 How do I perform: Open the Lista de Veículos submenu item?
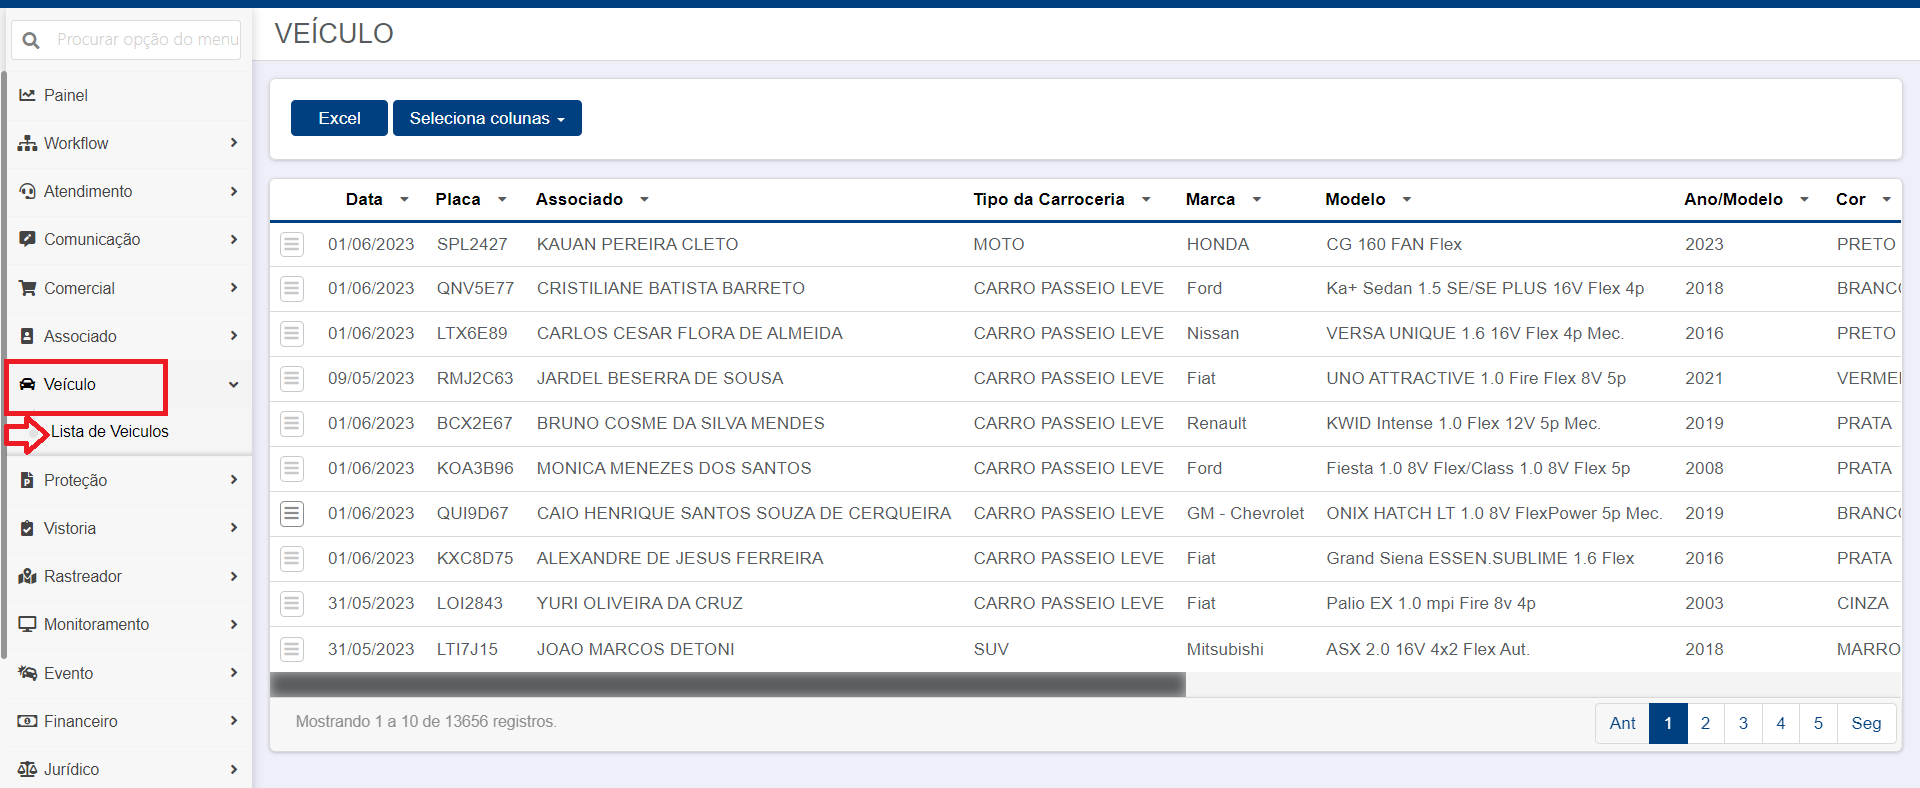click(x=110, y=431)
